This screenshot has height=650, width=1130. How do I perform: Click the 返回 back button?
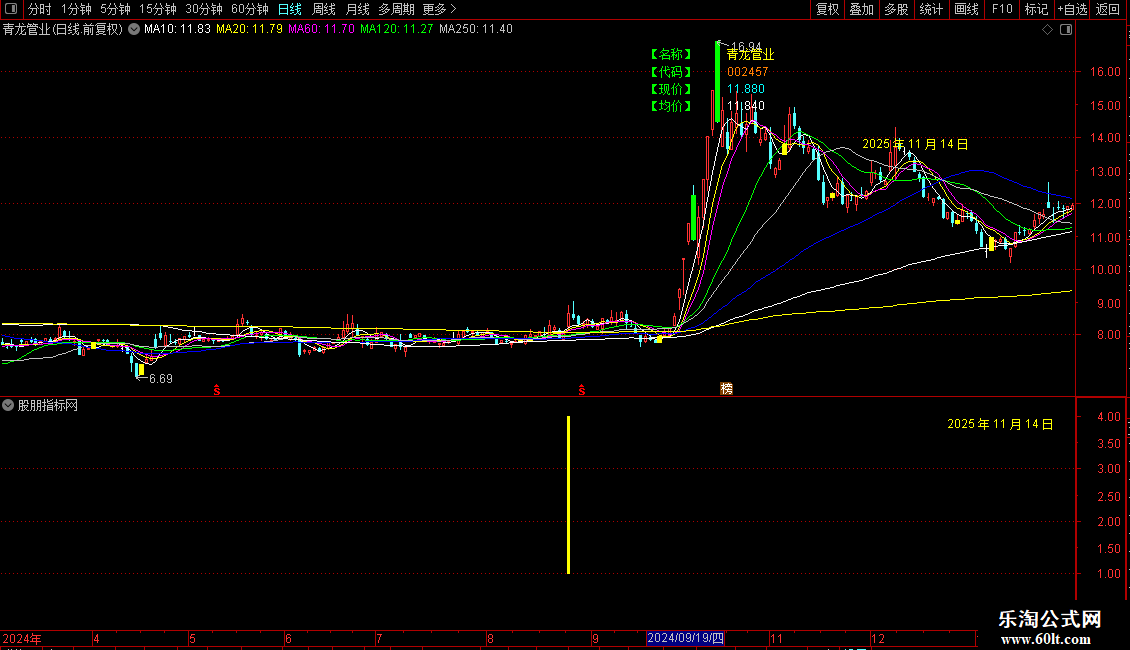pos(1108,9)
